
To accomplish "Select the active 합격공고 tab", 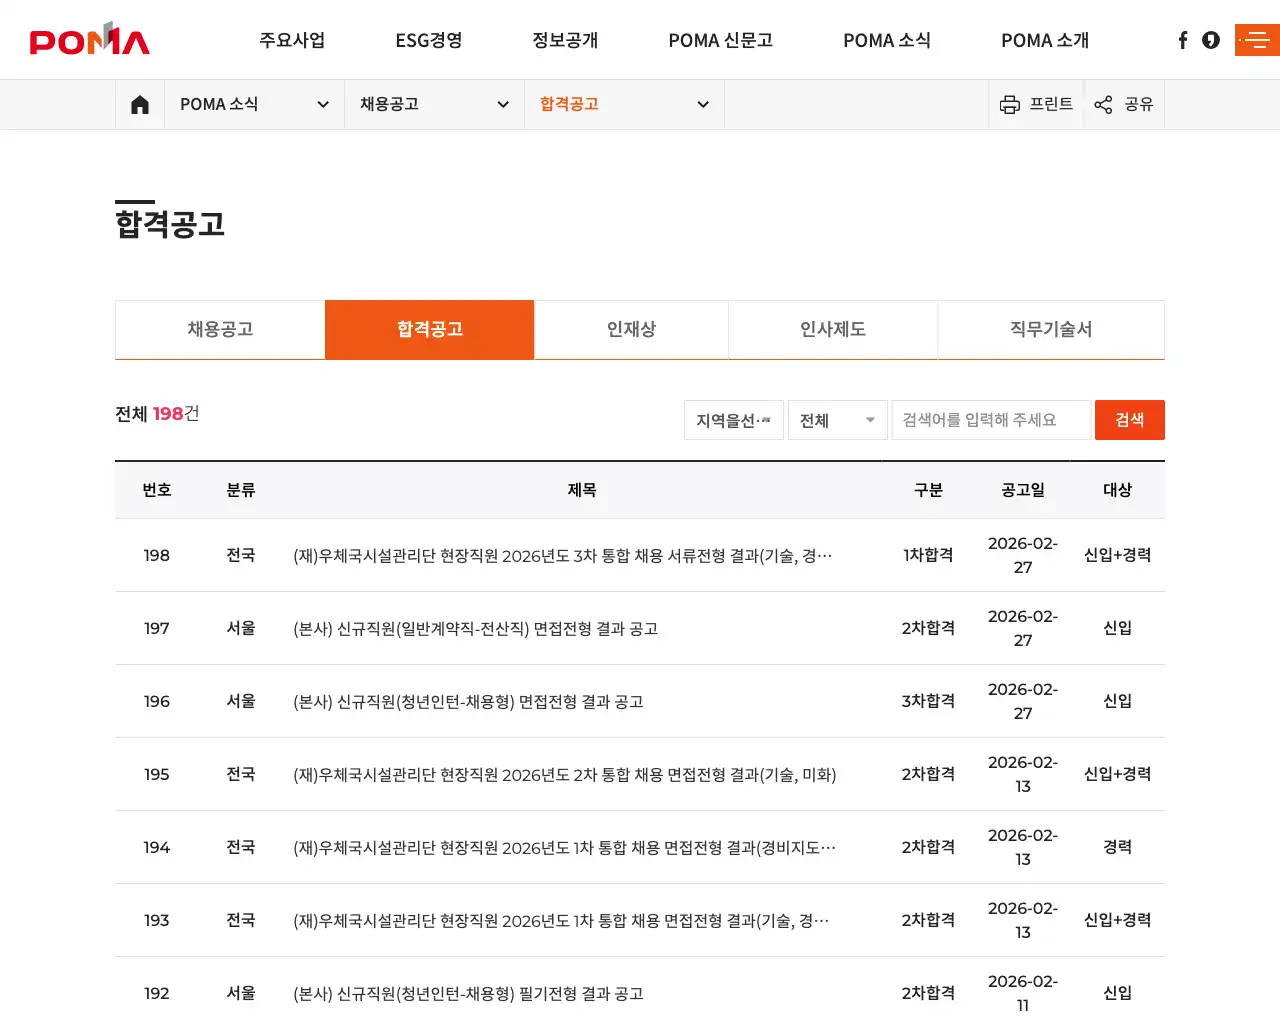I will [x=430, y=329].
